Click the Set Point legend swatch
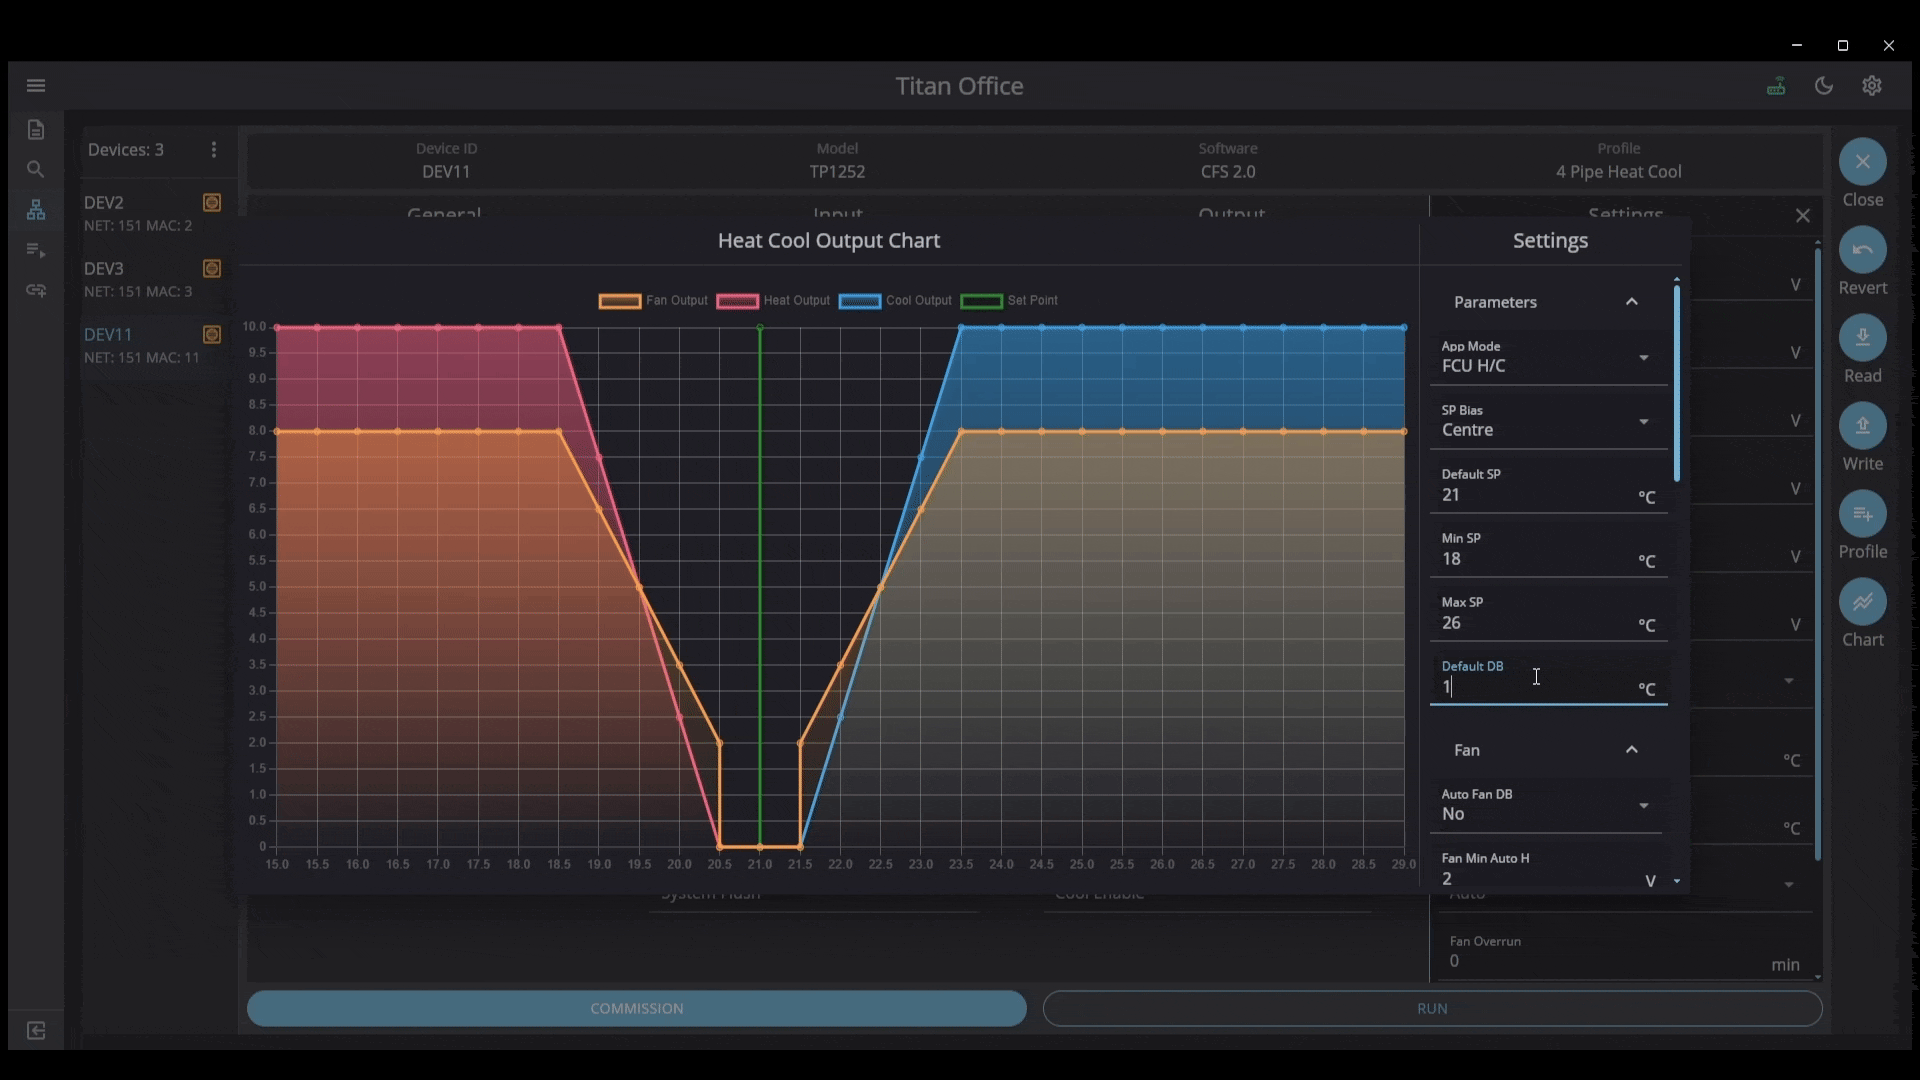Viewport: 1920px width, 1080px height. click(981, 301)
